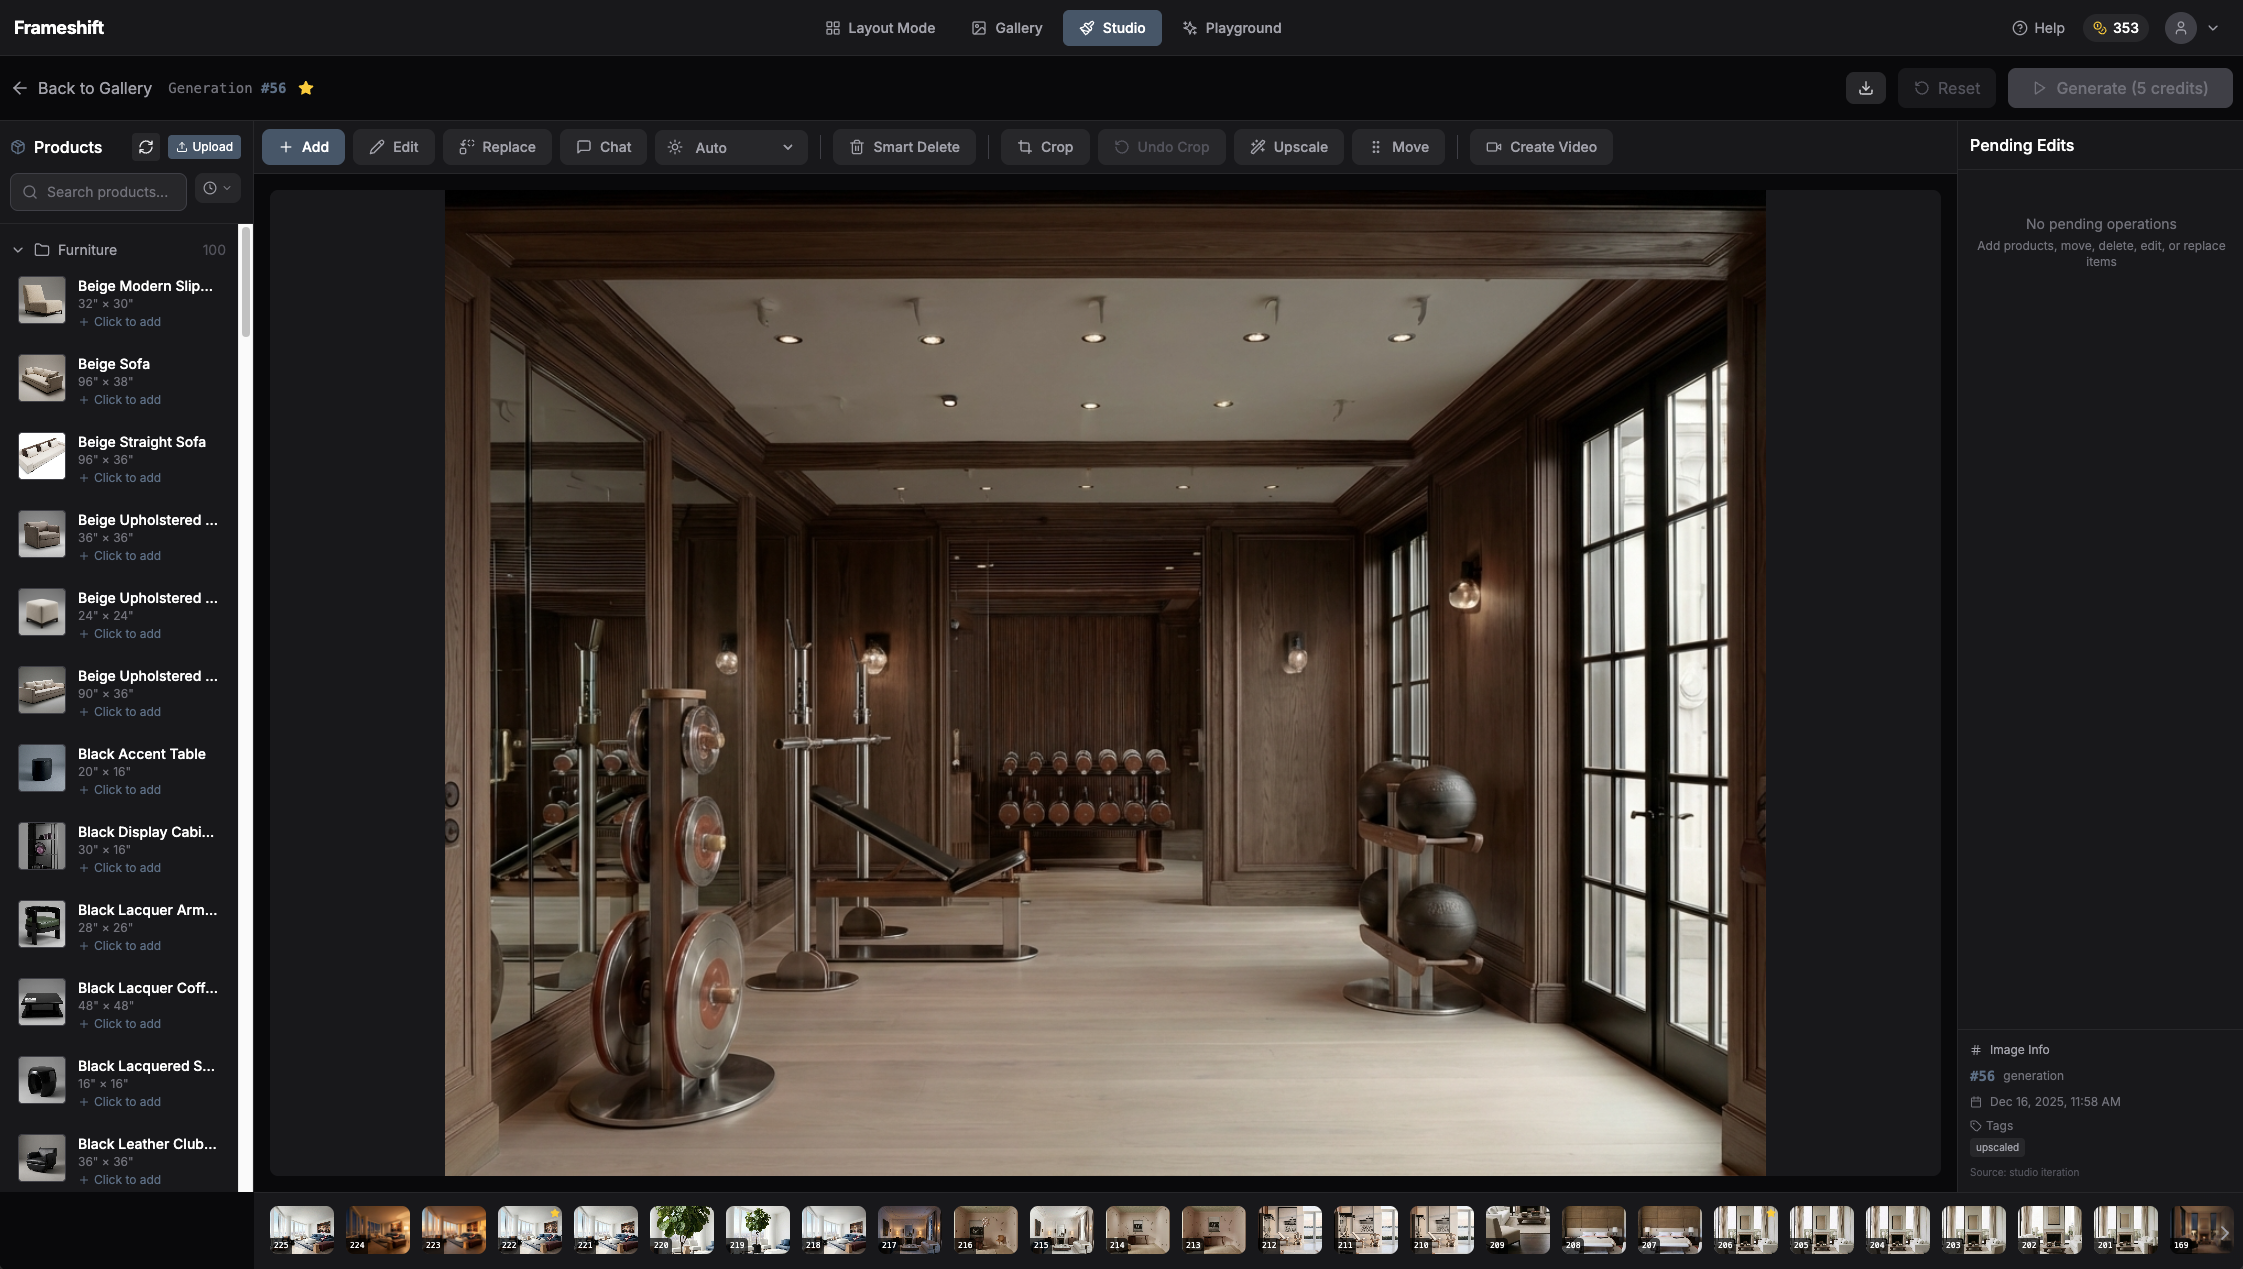Click the Reset button
The width and height of the screenshot is (2243, 1269).
[x=1945, y=88]
